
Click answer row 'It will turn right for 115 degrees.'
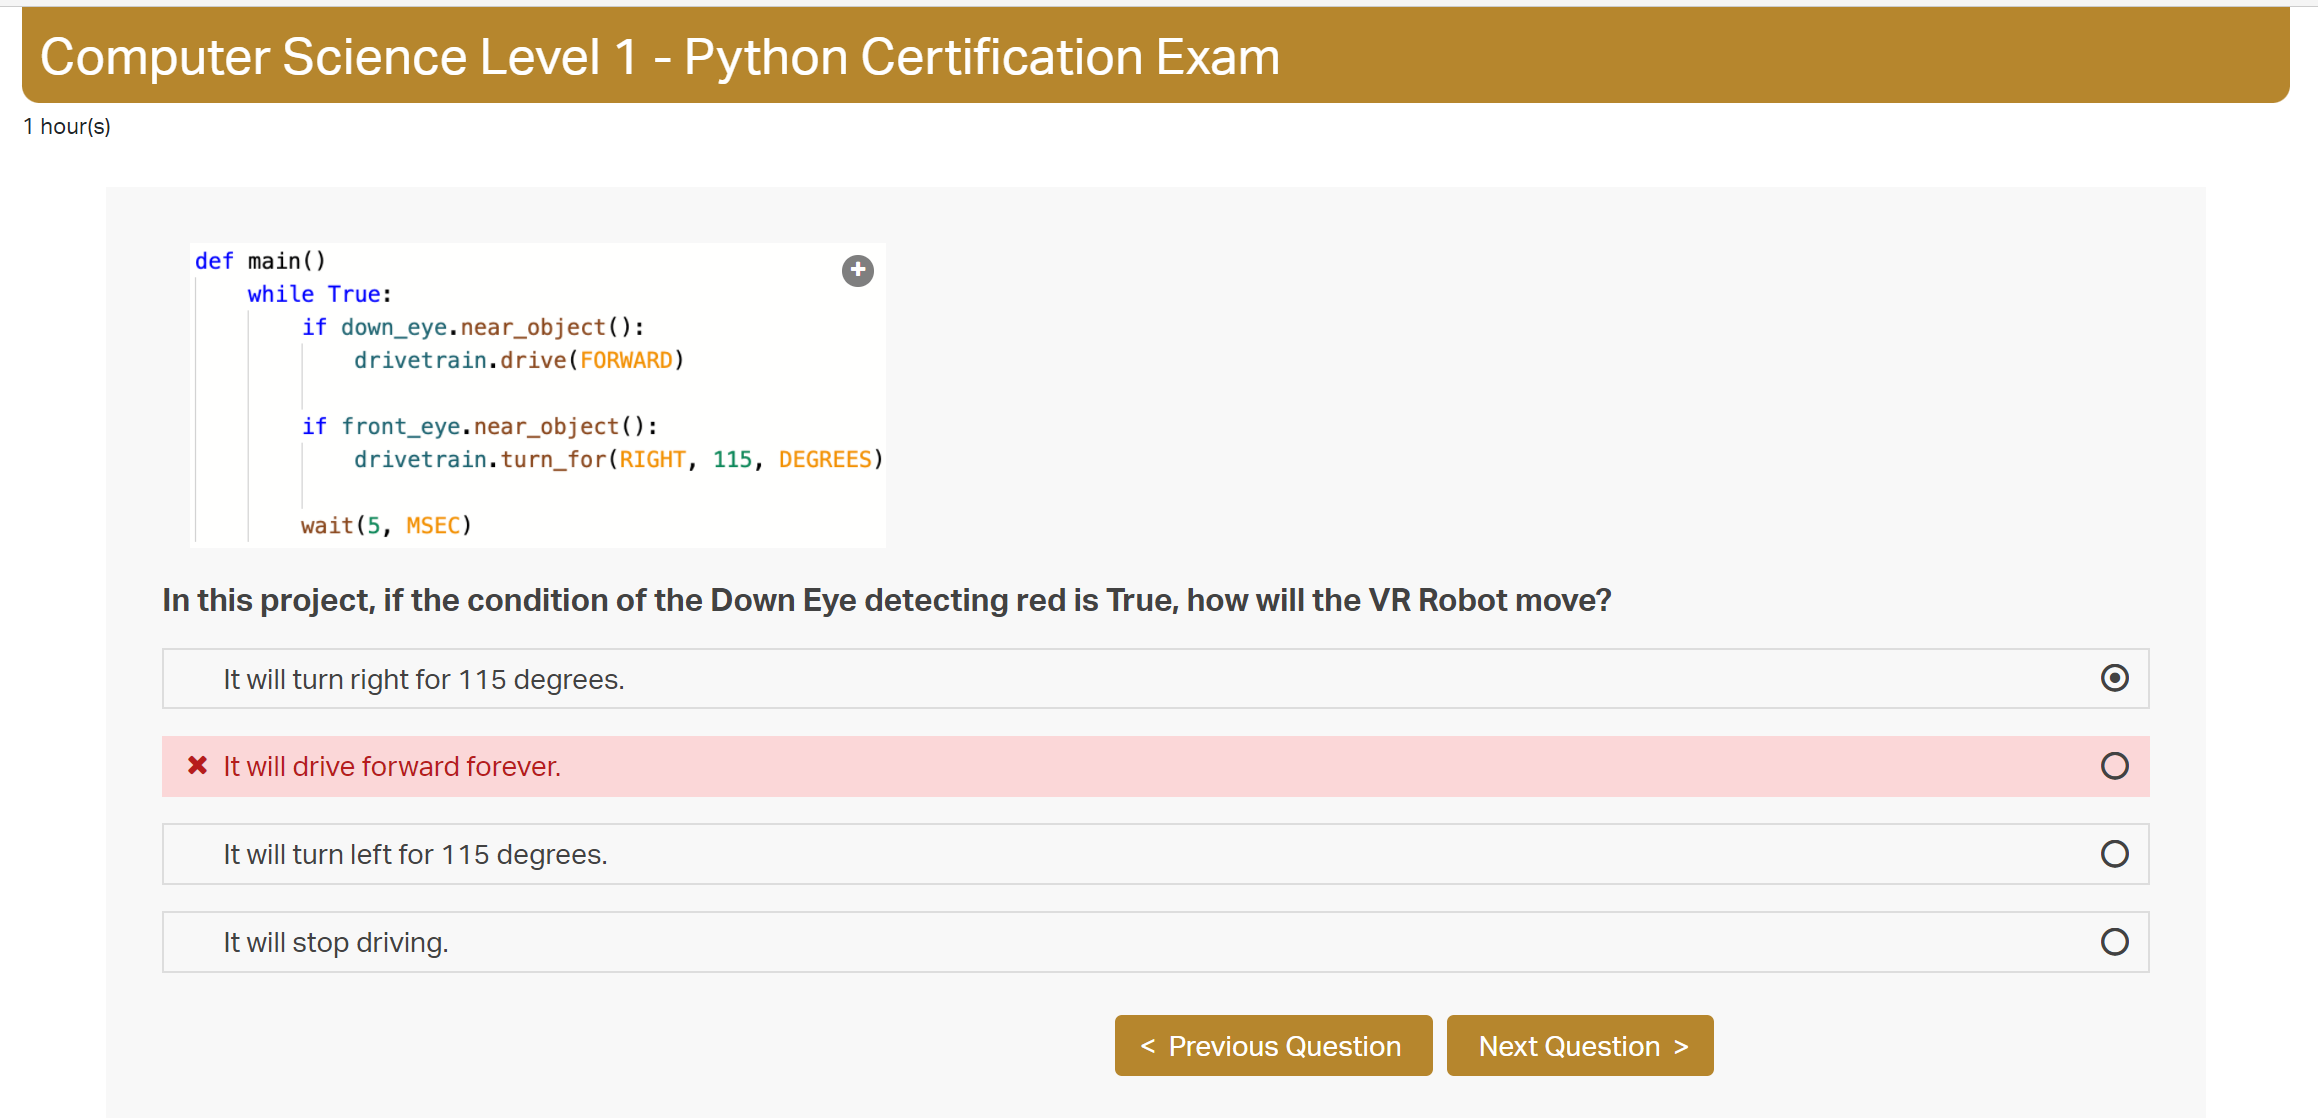[424, 680]
